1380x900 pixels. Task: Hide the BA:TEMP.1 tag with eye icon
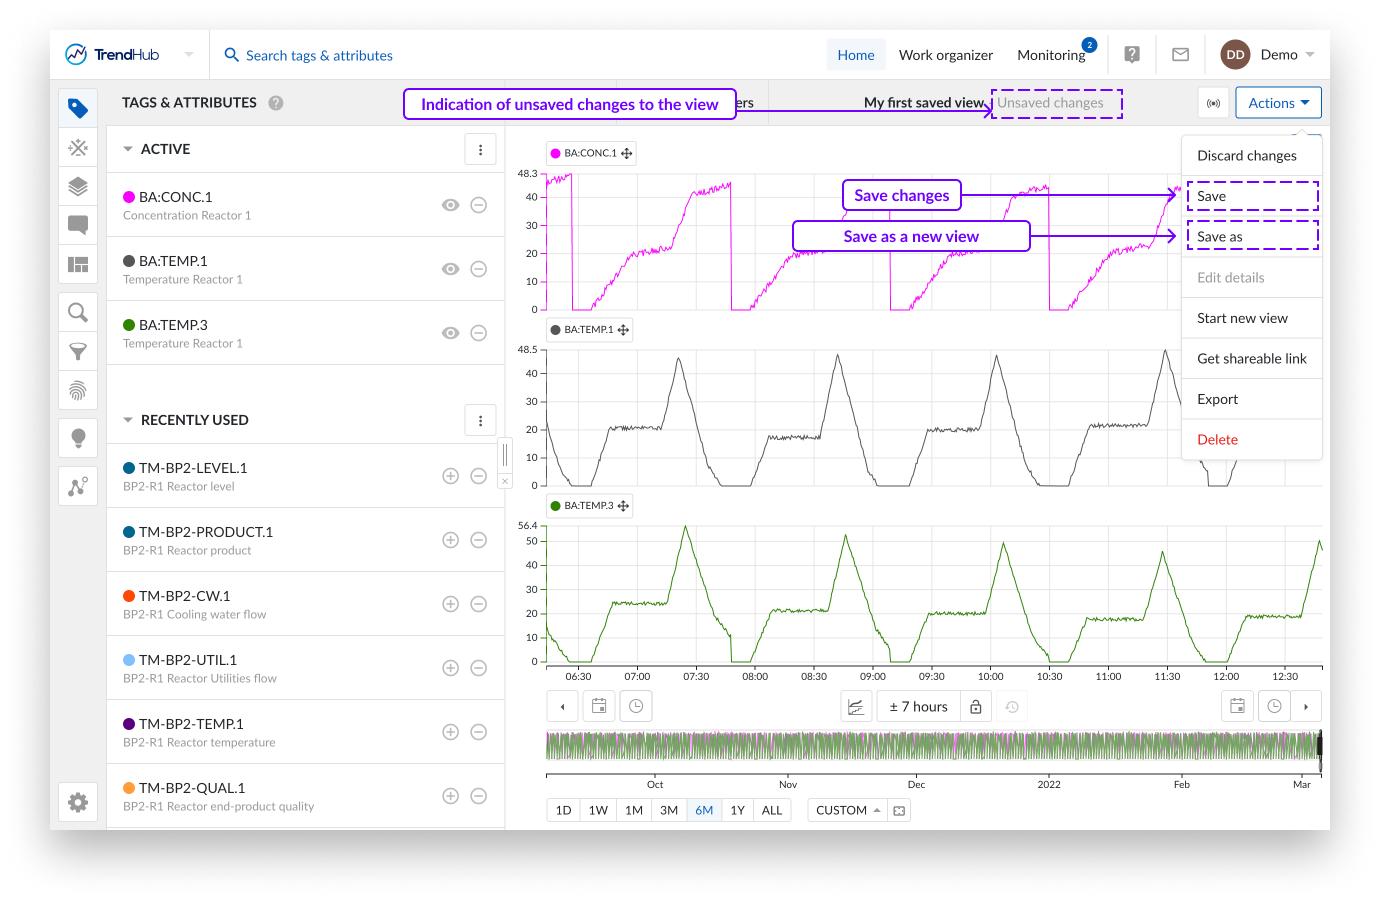click(x=451, y=269)
